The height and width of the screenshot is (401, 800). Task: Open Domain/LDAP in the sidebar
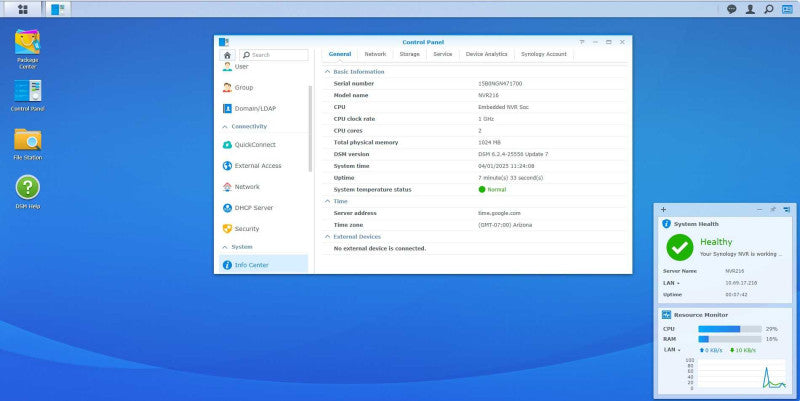[264, 109]
